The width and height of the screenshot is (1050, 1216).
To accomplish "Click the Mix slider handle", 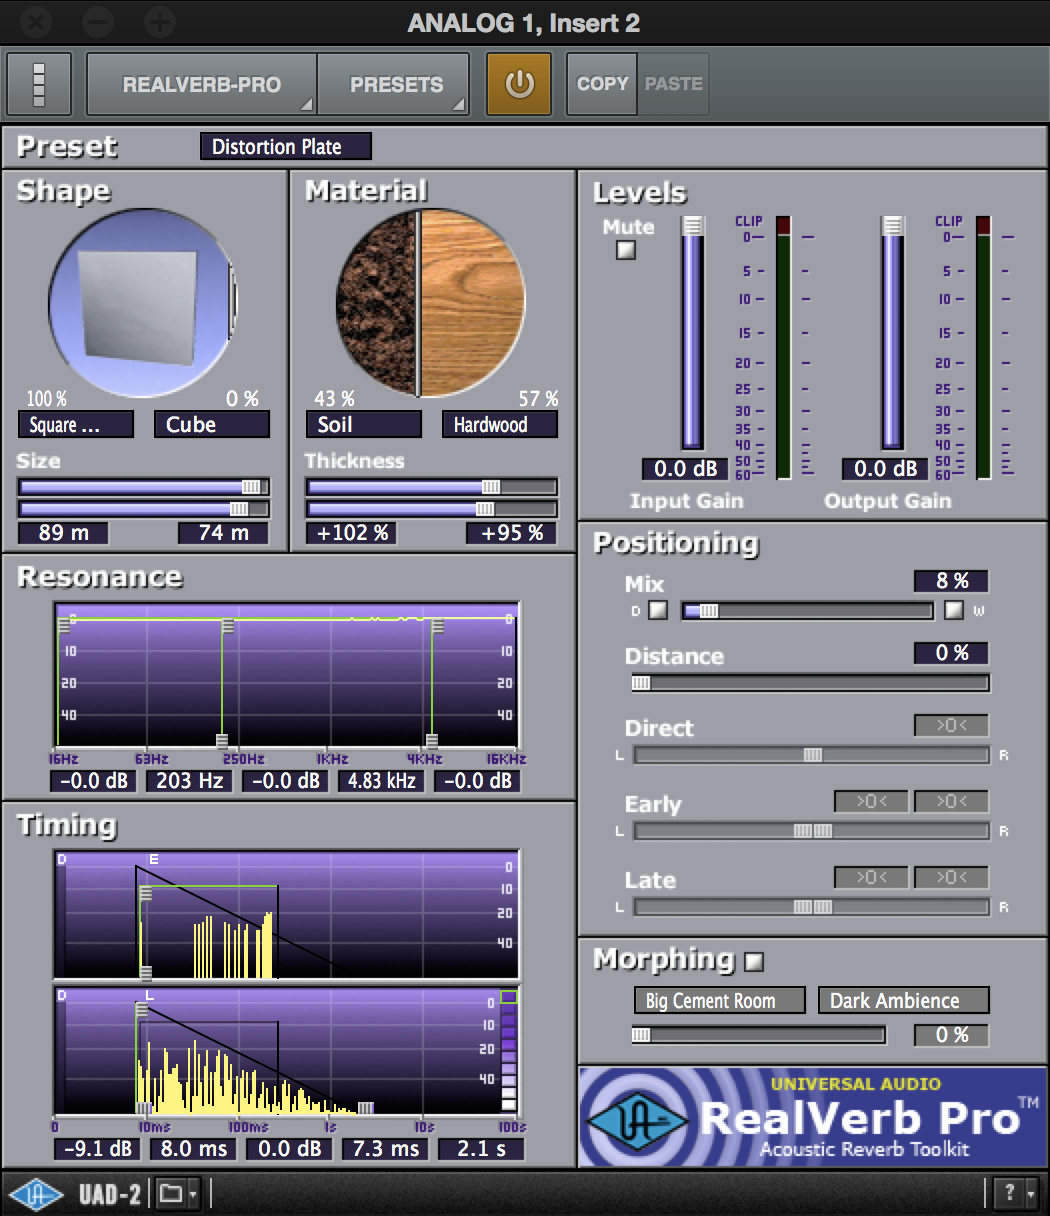I will click(x=708, y=610).
